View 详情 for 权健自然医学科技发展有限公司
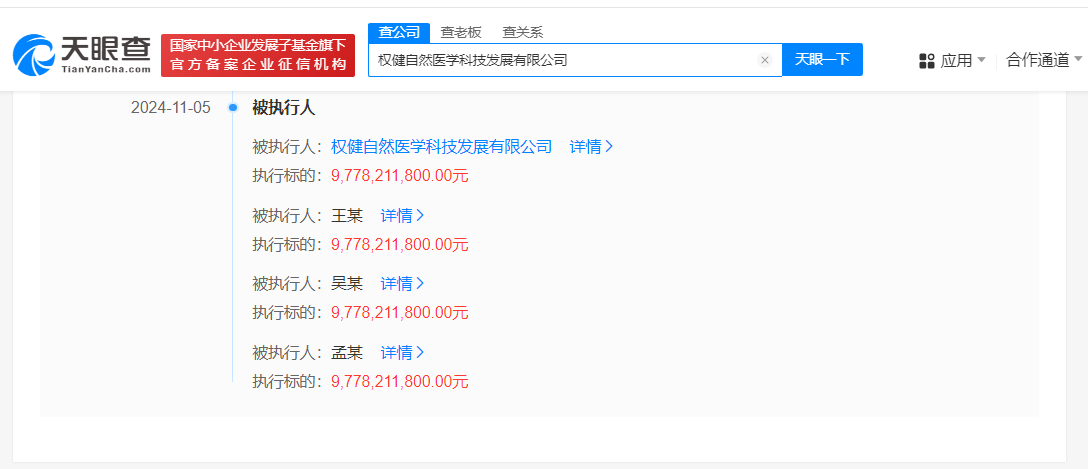Viewport: 1088px width, 469px height. click(591, 146)
